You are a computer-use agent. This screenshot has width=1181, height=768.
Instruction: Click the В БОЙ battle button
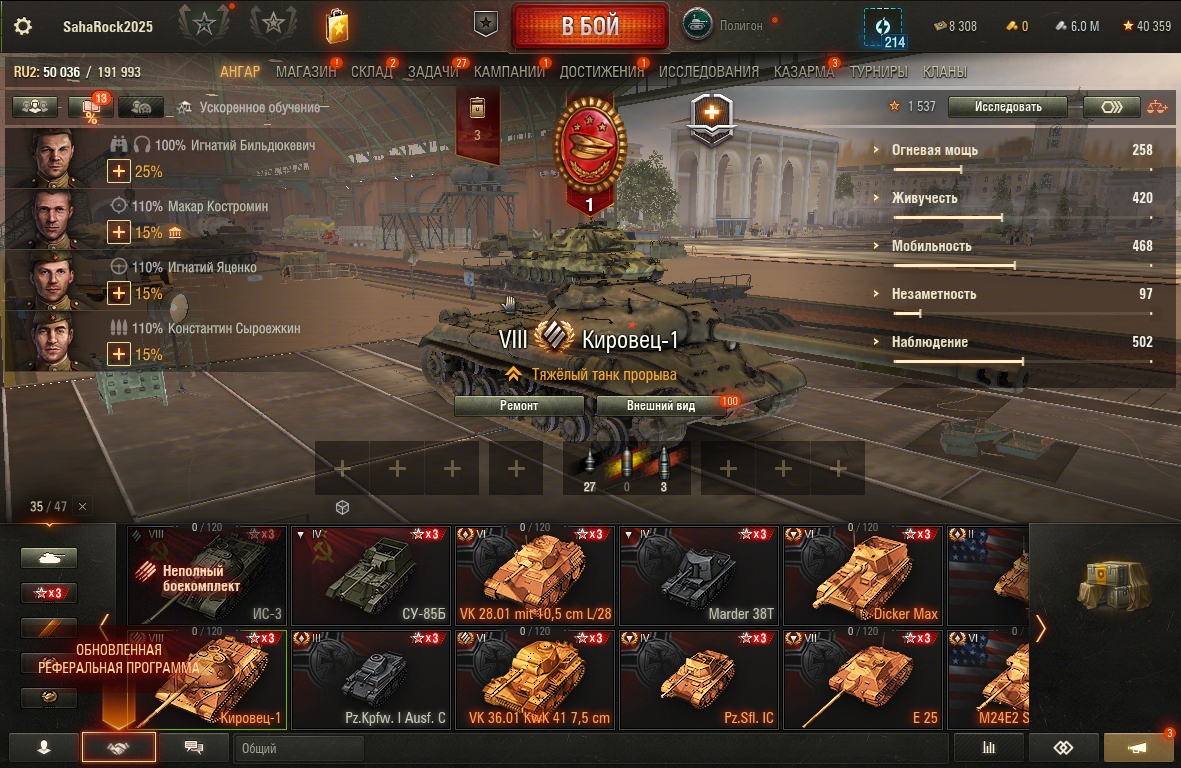pyautogui.click(x=590, y=26)
